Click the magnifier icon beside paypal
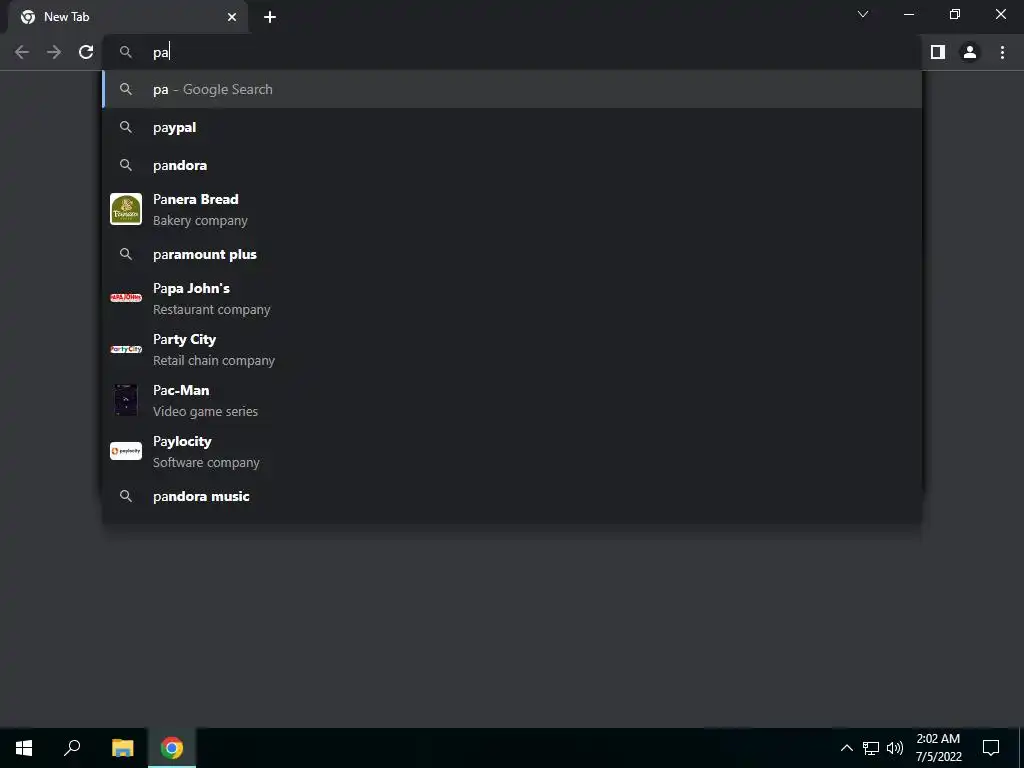Viewport: 1024px width, 768px height. pyautogui.click(x=126, y=127)
